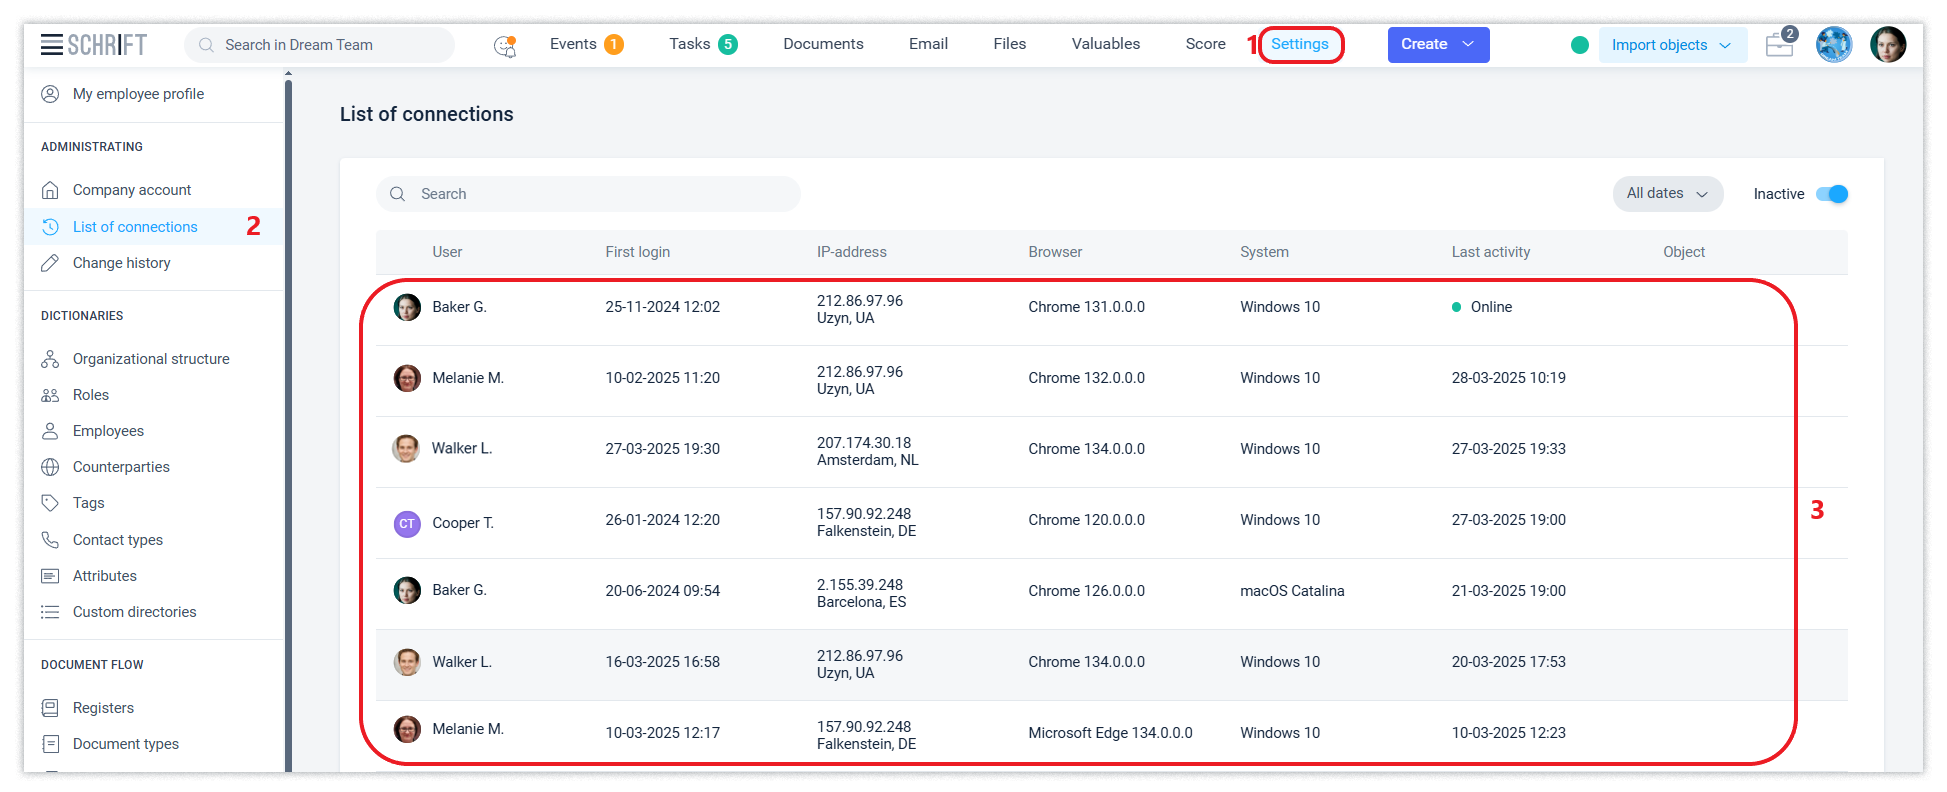Open the hamburger menu next to SCHRIFT logo
This screenshot has width=1947, height=792.
51,45
